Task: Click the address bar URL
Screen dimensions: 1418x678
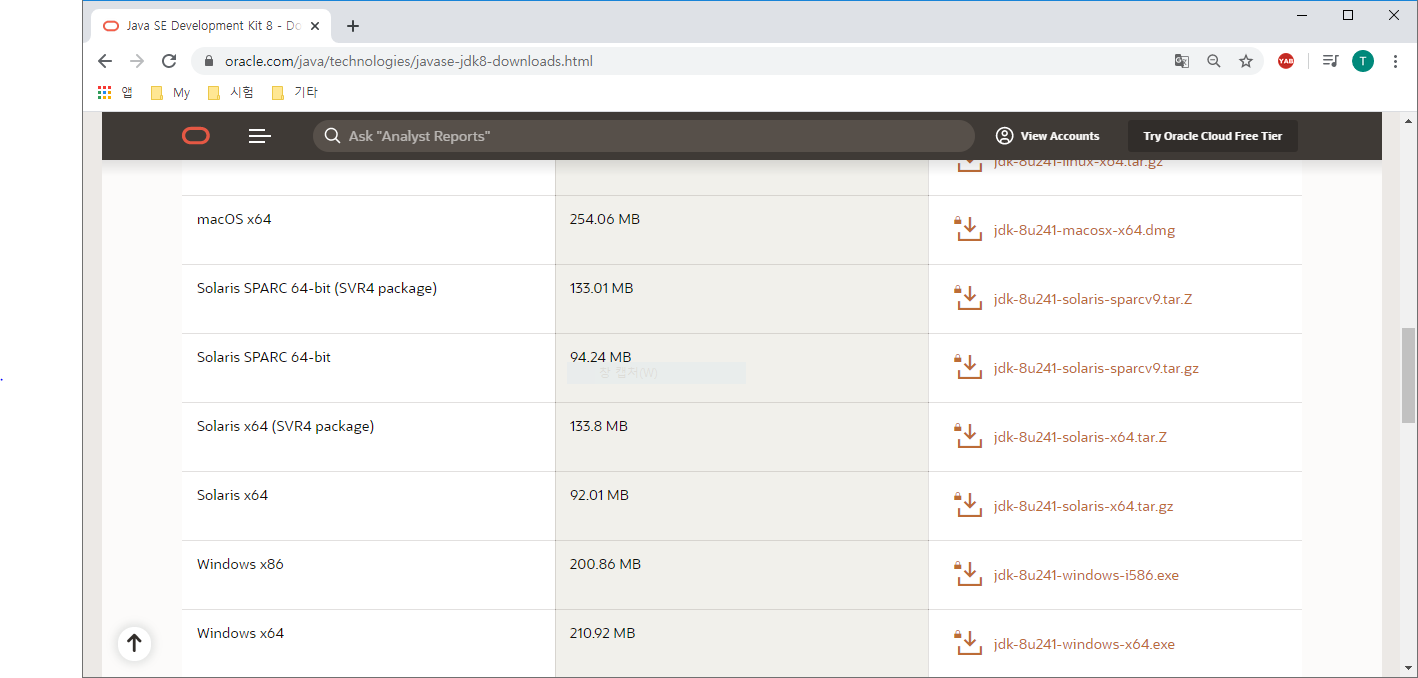Action: point(409,61)
